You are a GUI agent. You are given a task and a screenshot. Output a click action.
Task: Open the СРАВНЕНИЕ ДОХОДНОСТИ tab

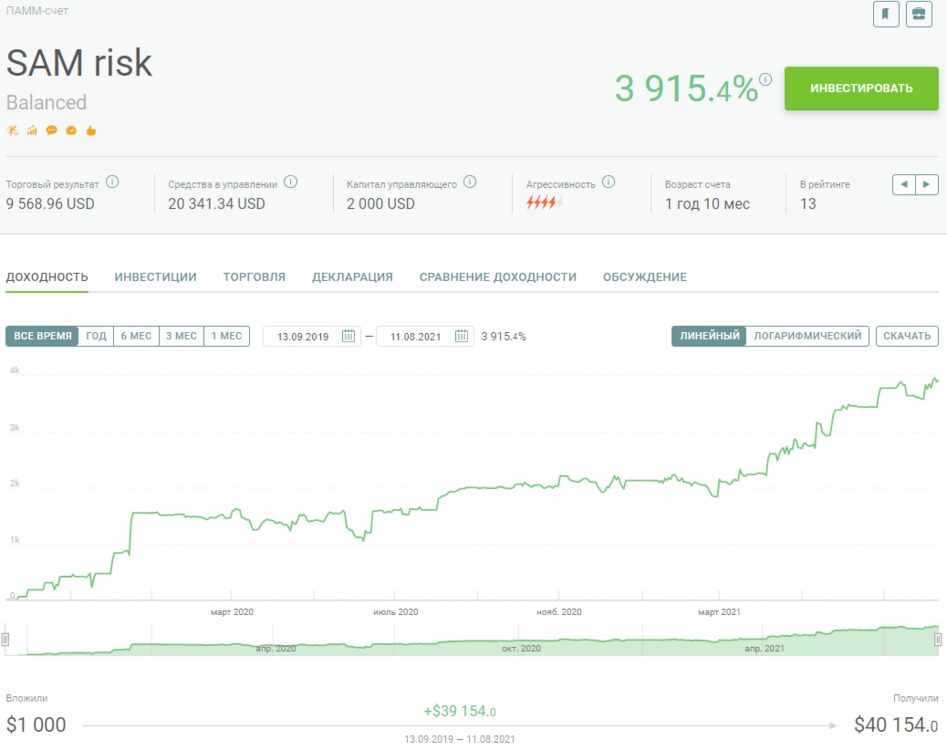click(498, 277)
